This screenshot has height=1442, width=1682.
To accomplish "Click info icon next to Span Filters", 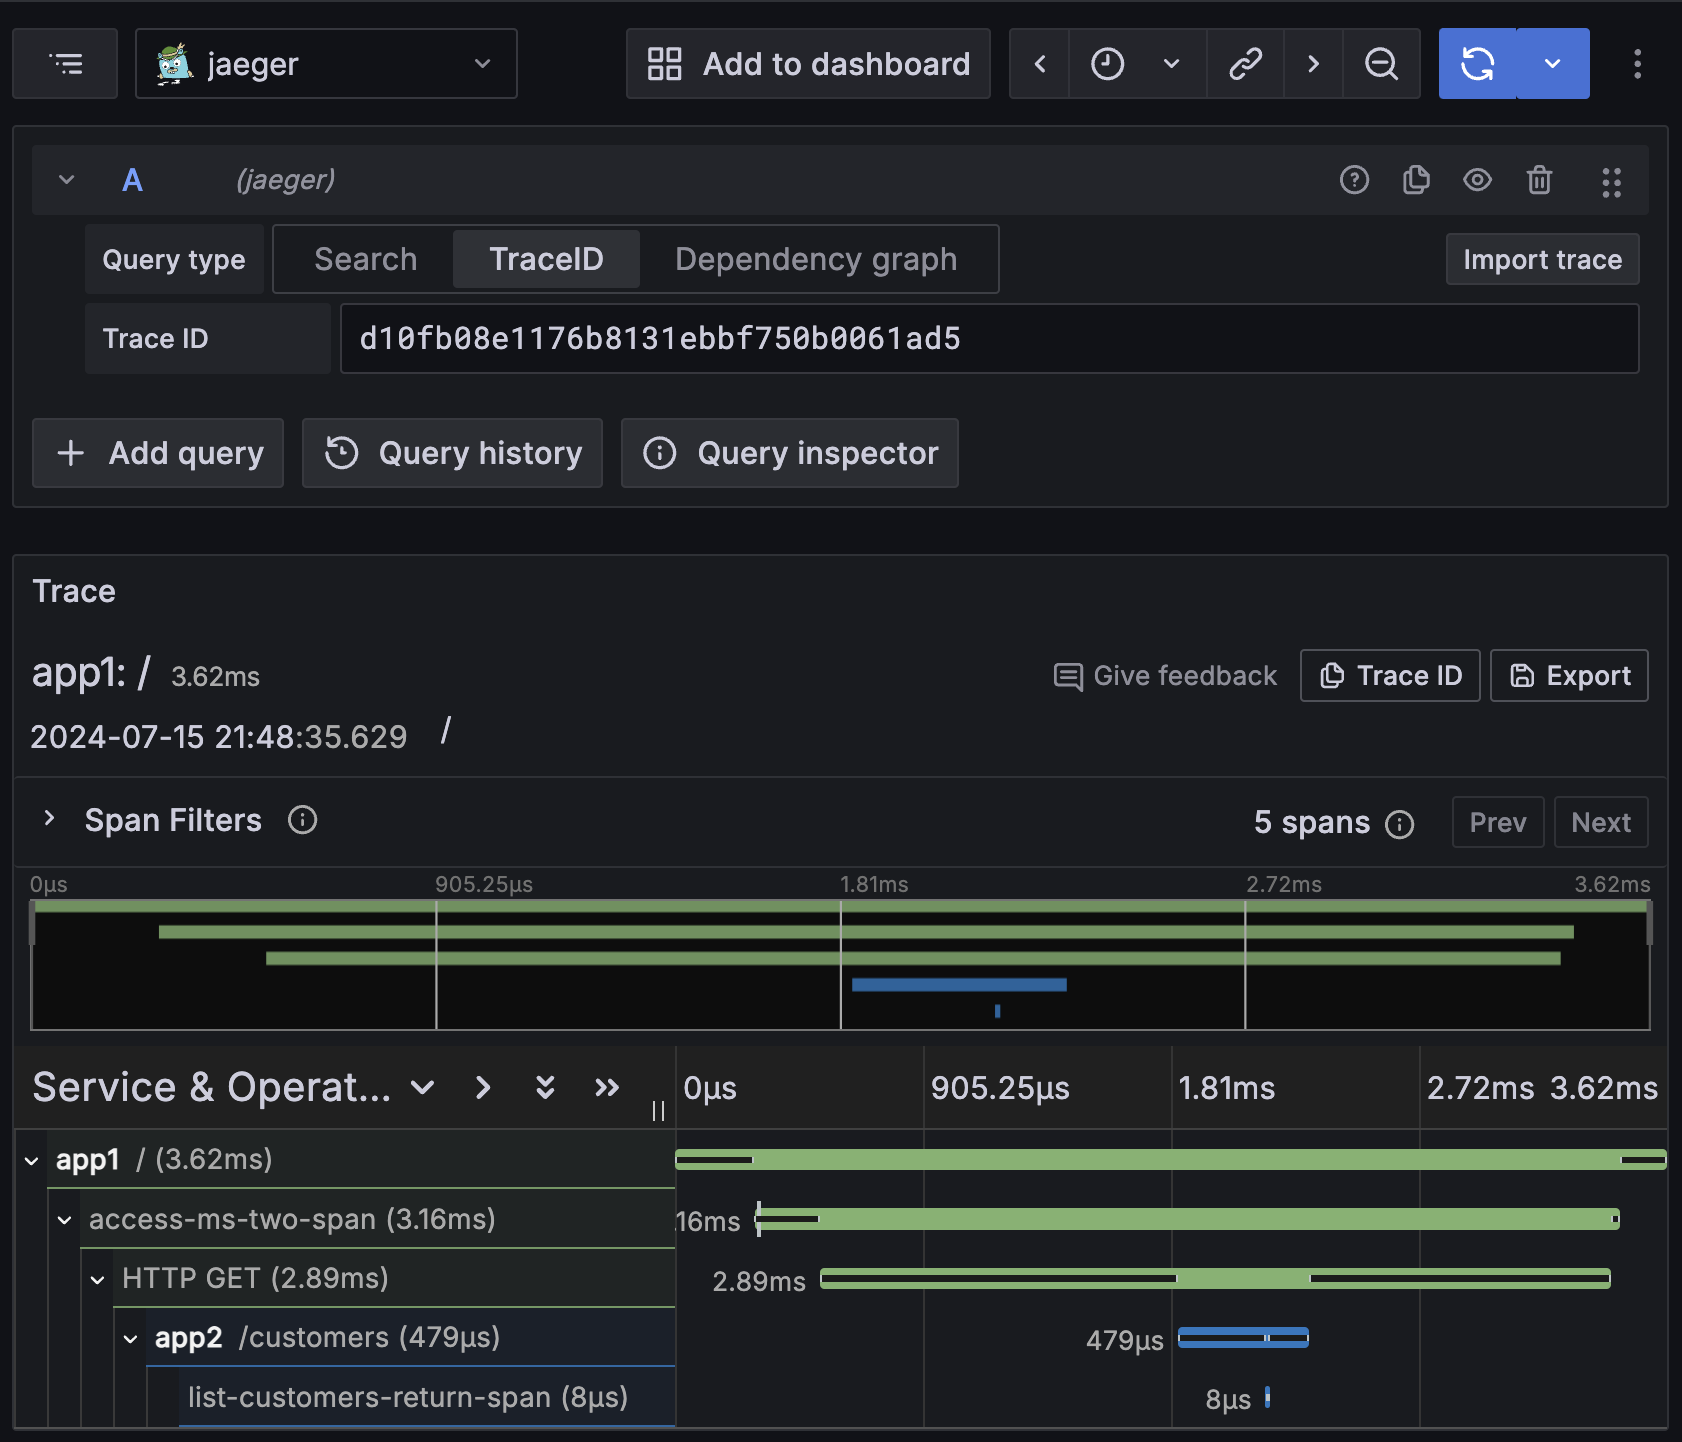I will pos(302,820).
